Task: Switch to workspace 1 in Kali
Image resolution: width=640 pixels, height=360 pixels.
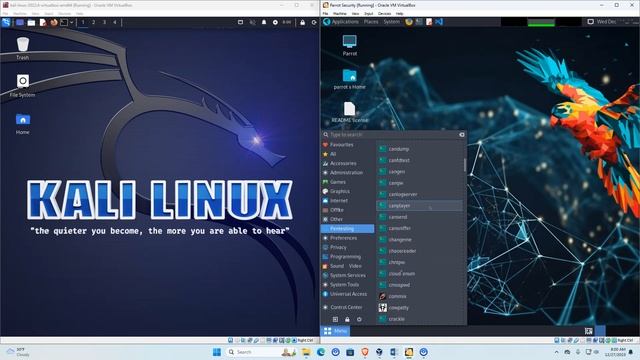Action: 83,22
